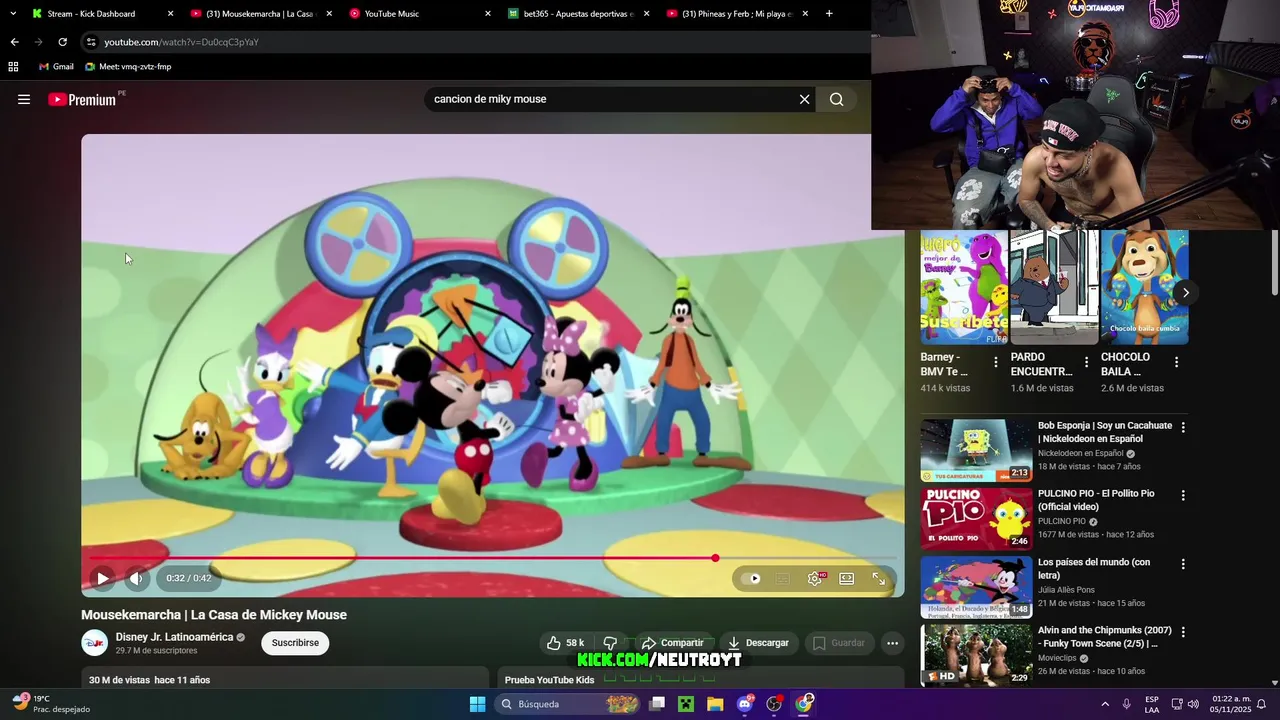Mute the video volume speaker icon
Viewport: 1280px width, 720px height.
(136, 578)
